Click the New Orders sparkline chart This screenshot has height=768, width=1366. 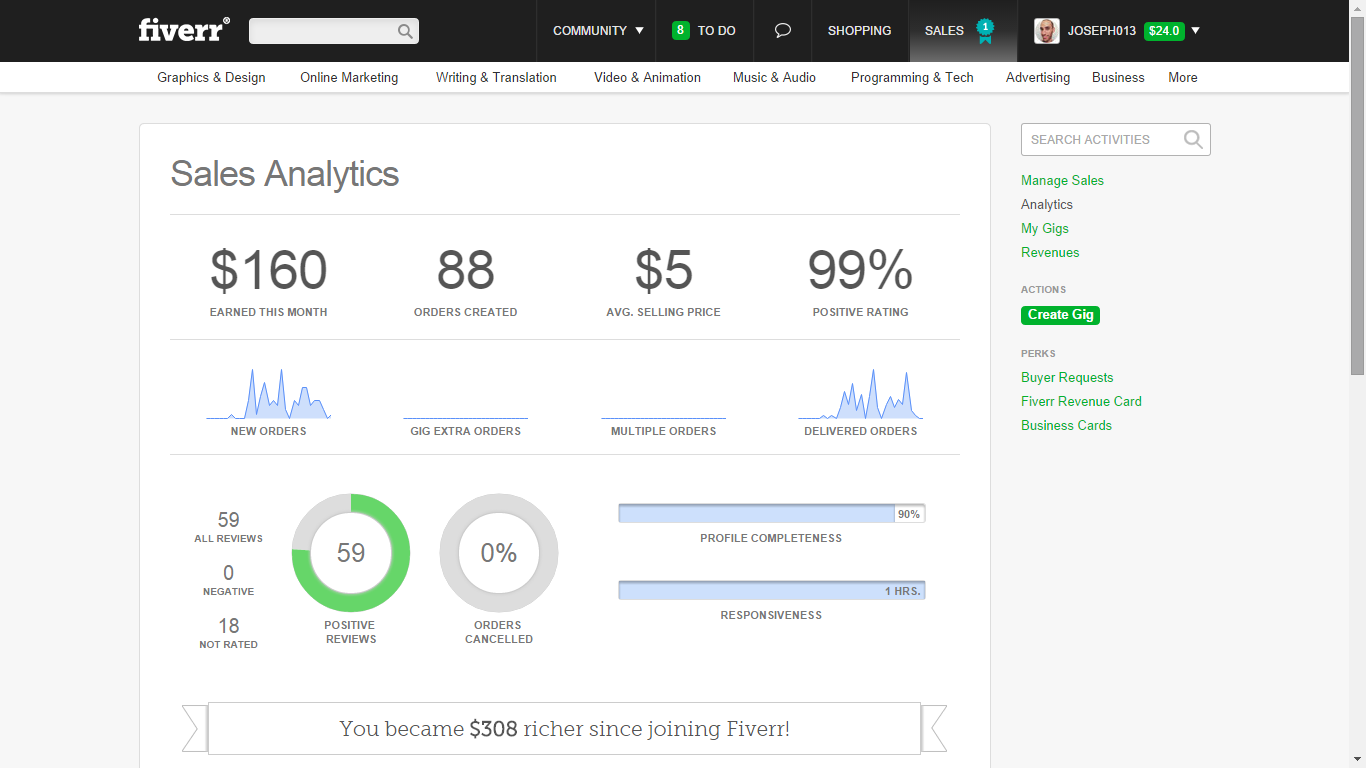point(268,393)
